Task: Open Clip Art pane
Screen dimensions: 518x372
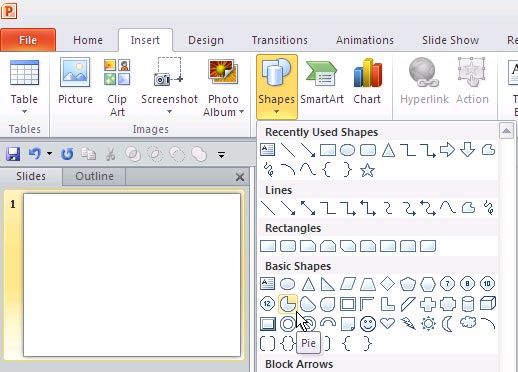Action: pos(117,87)
